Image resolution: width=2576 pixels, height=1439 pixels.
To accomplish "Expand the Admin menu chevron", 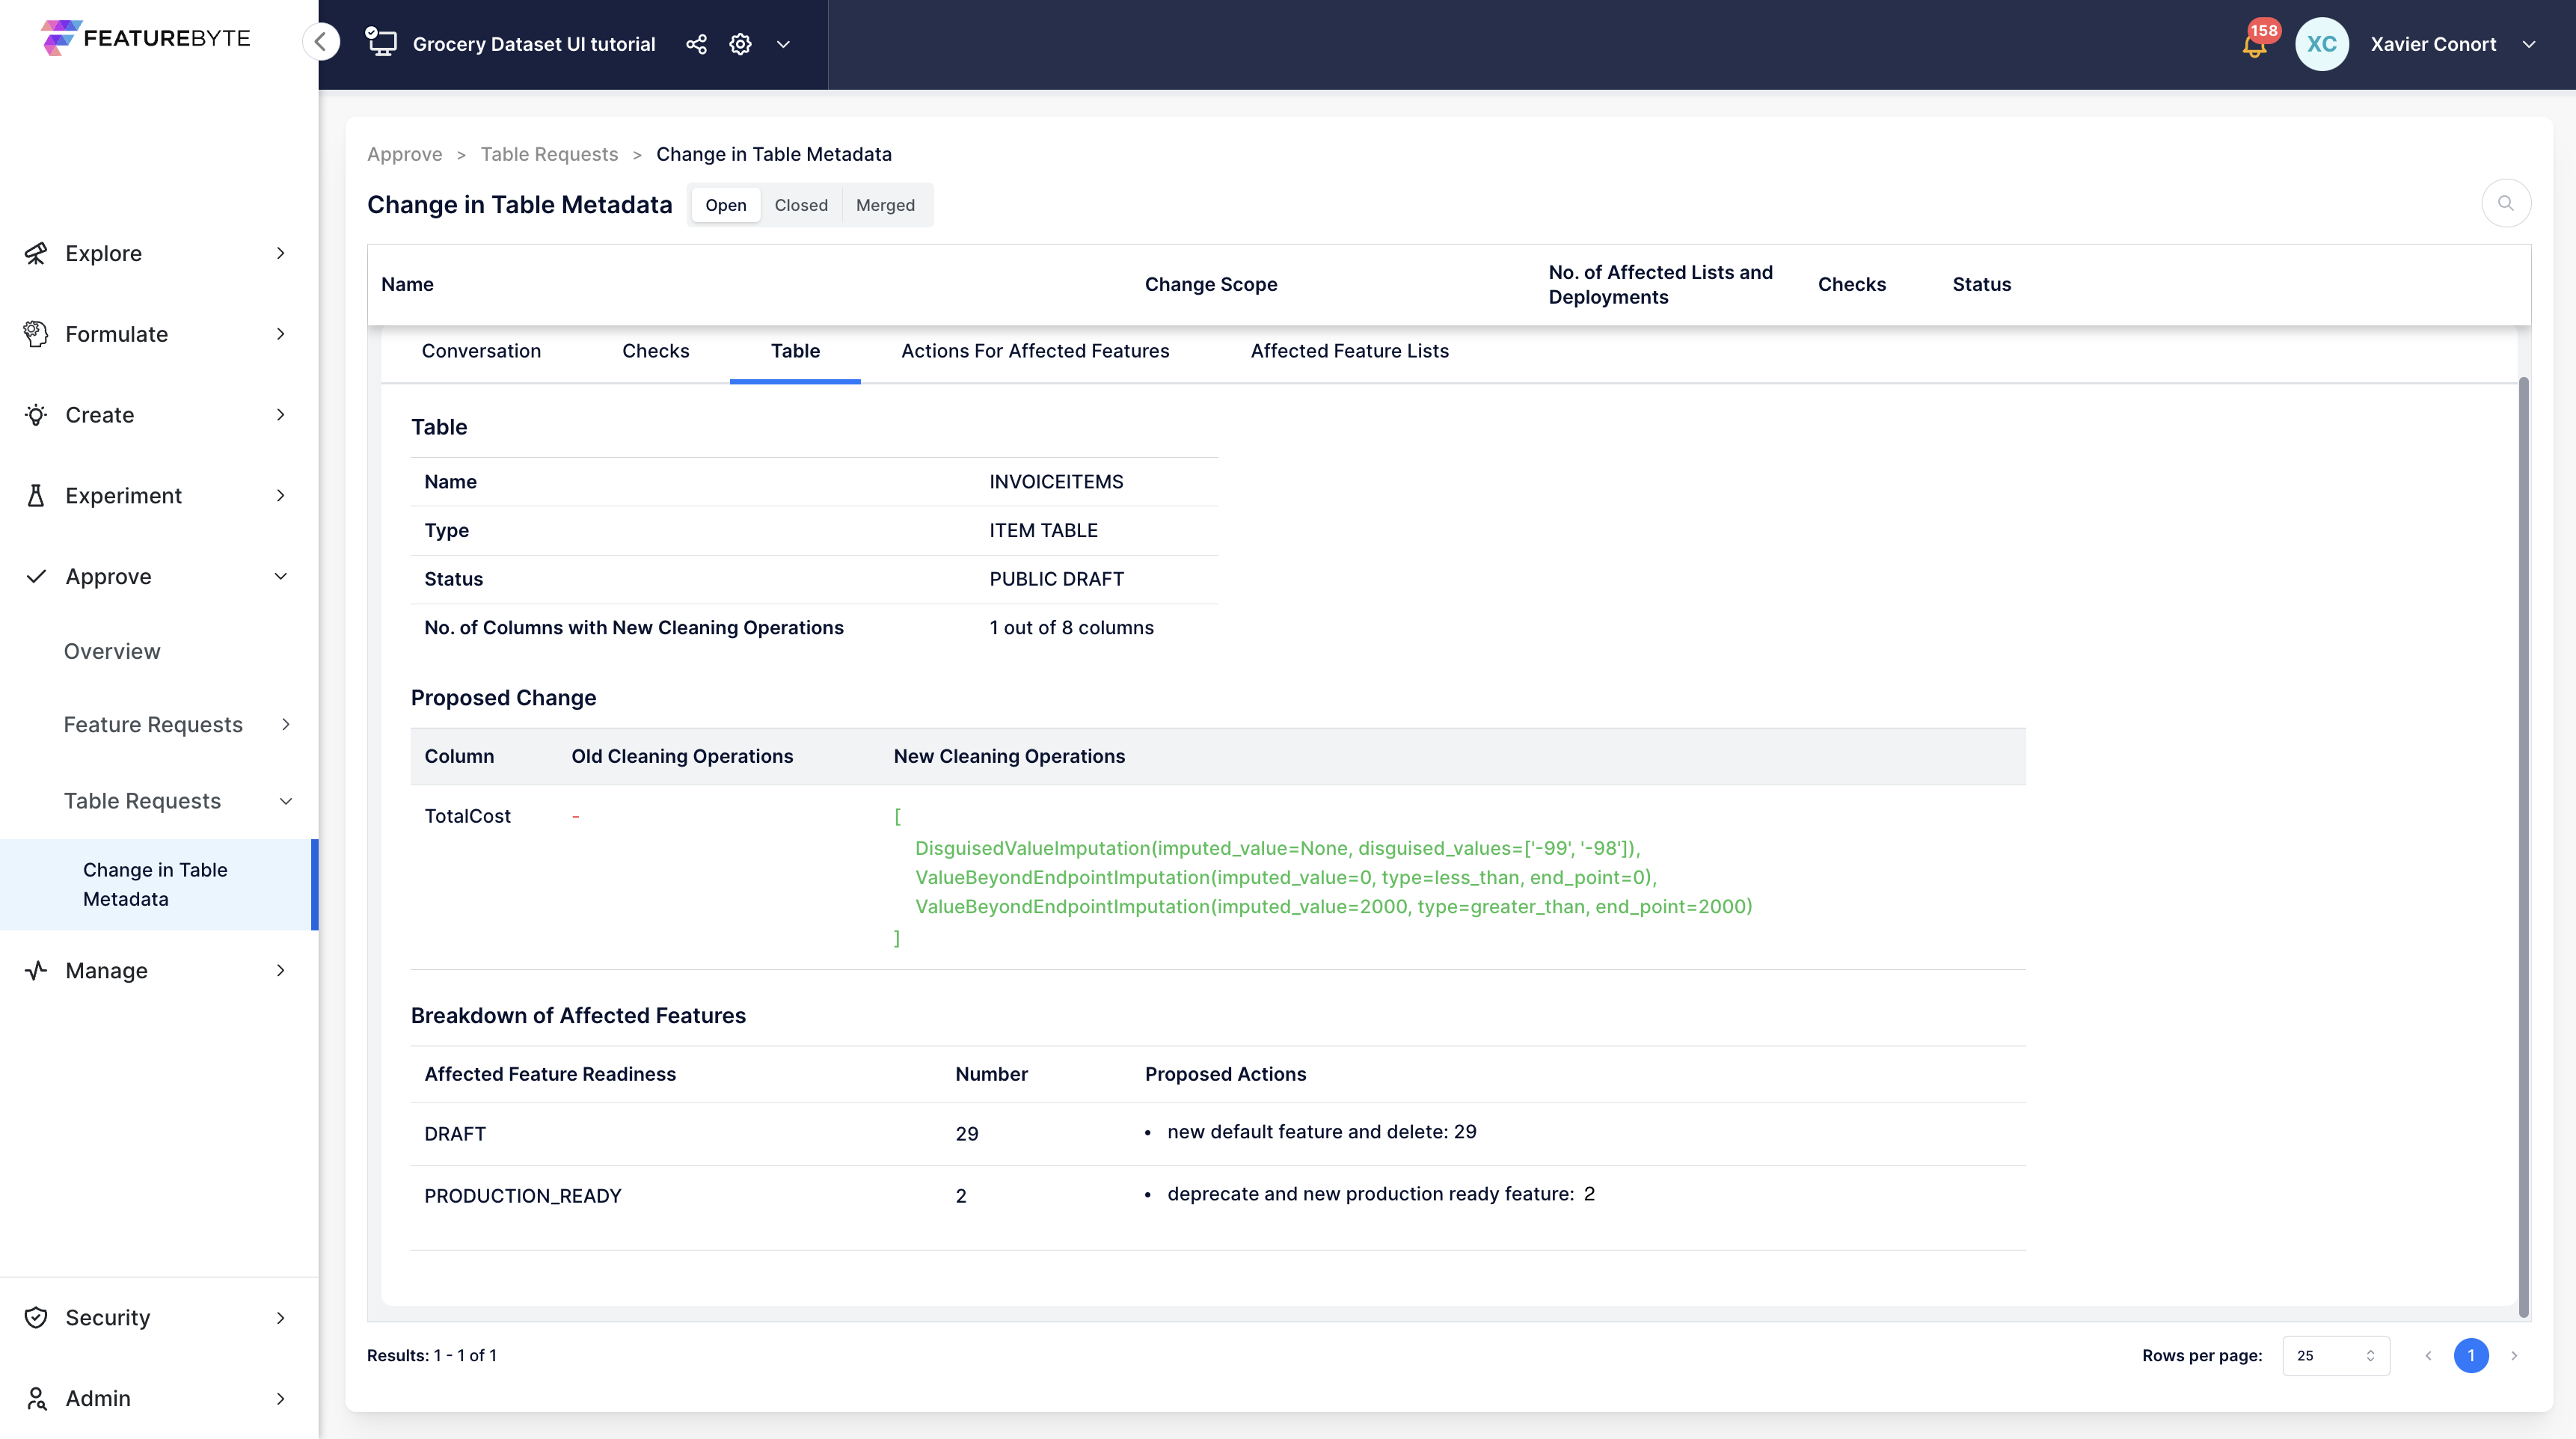I will click(x=281, y=1398).
